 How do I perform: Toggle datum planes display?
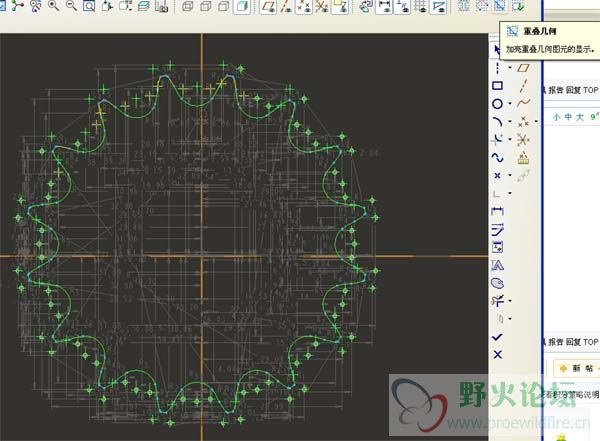click(267, 7)
